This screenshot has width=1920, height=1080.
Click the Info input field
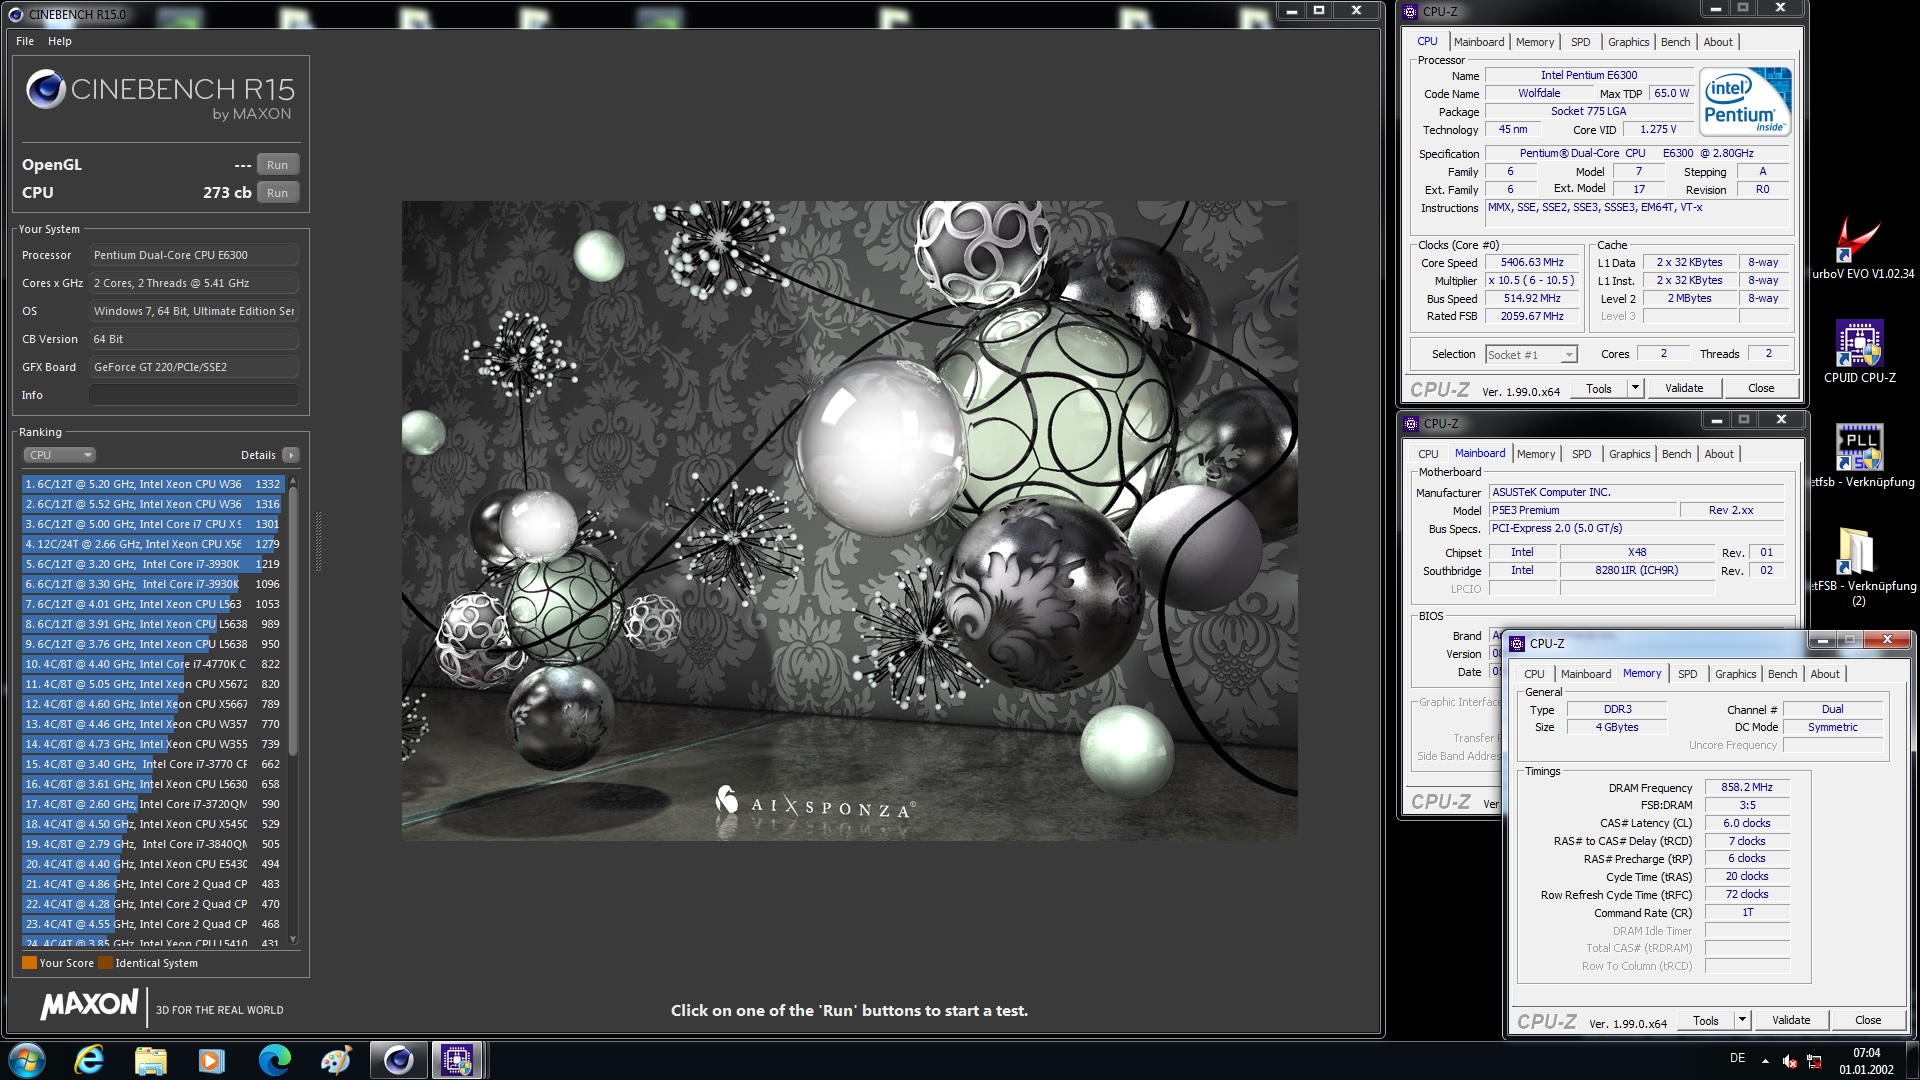point(194,395)
